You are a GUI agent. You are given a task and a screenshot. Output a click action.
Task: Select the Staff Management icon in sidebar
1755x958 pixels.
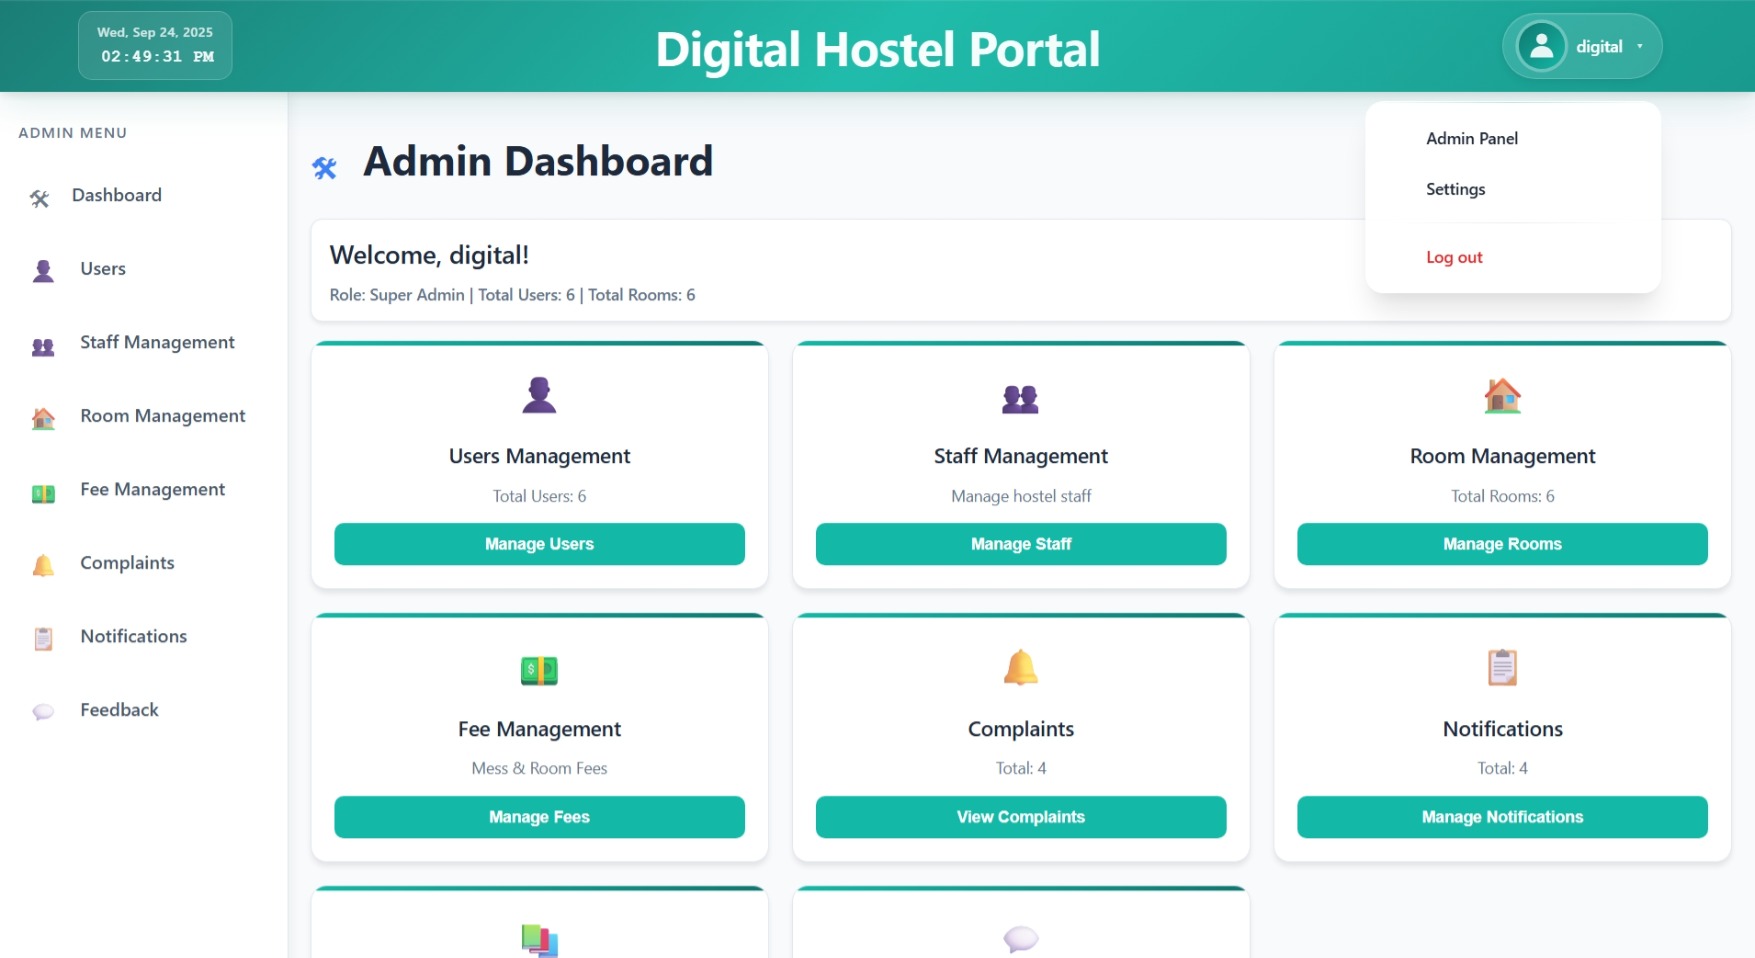42,343
